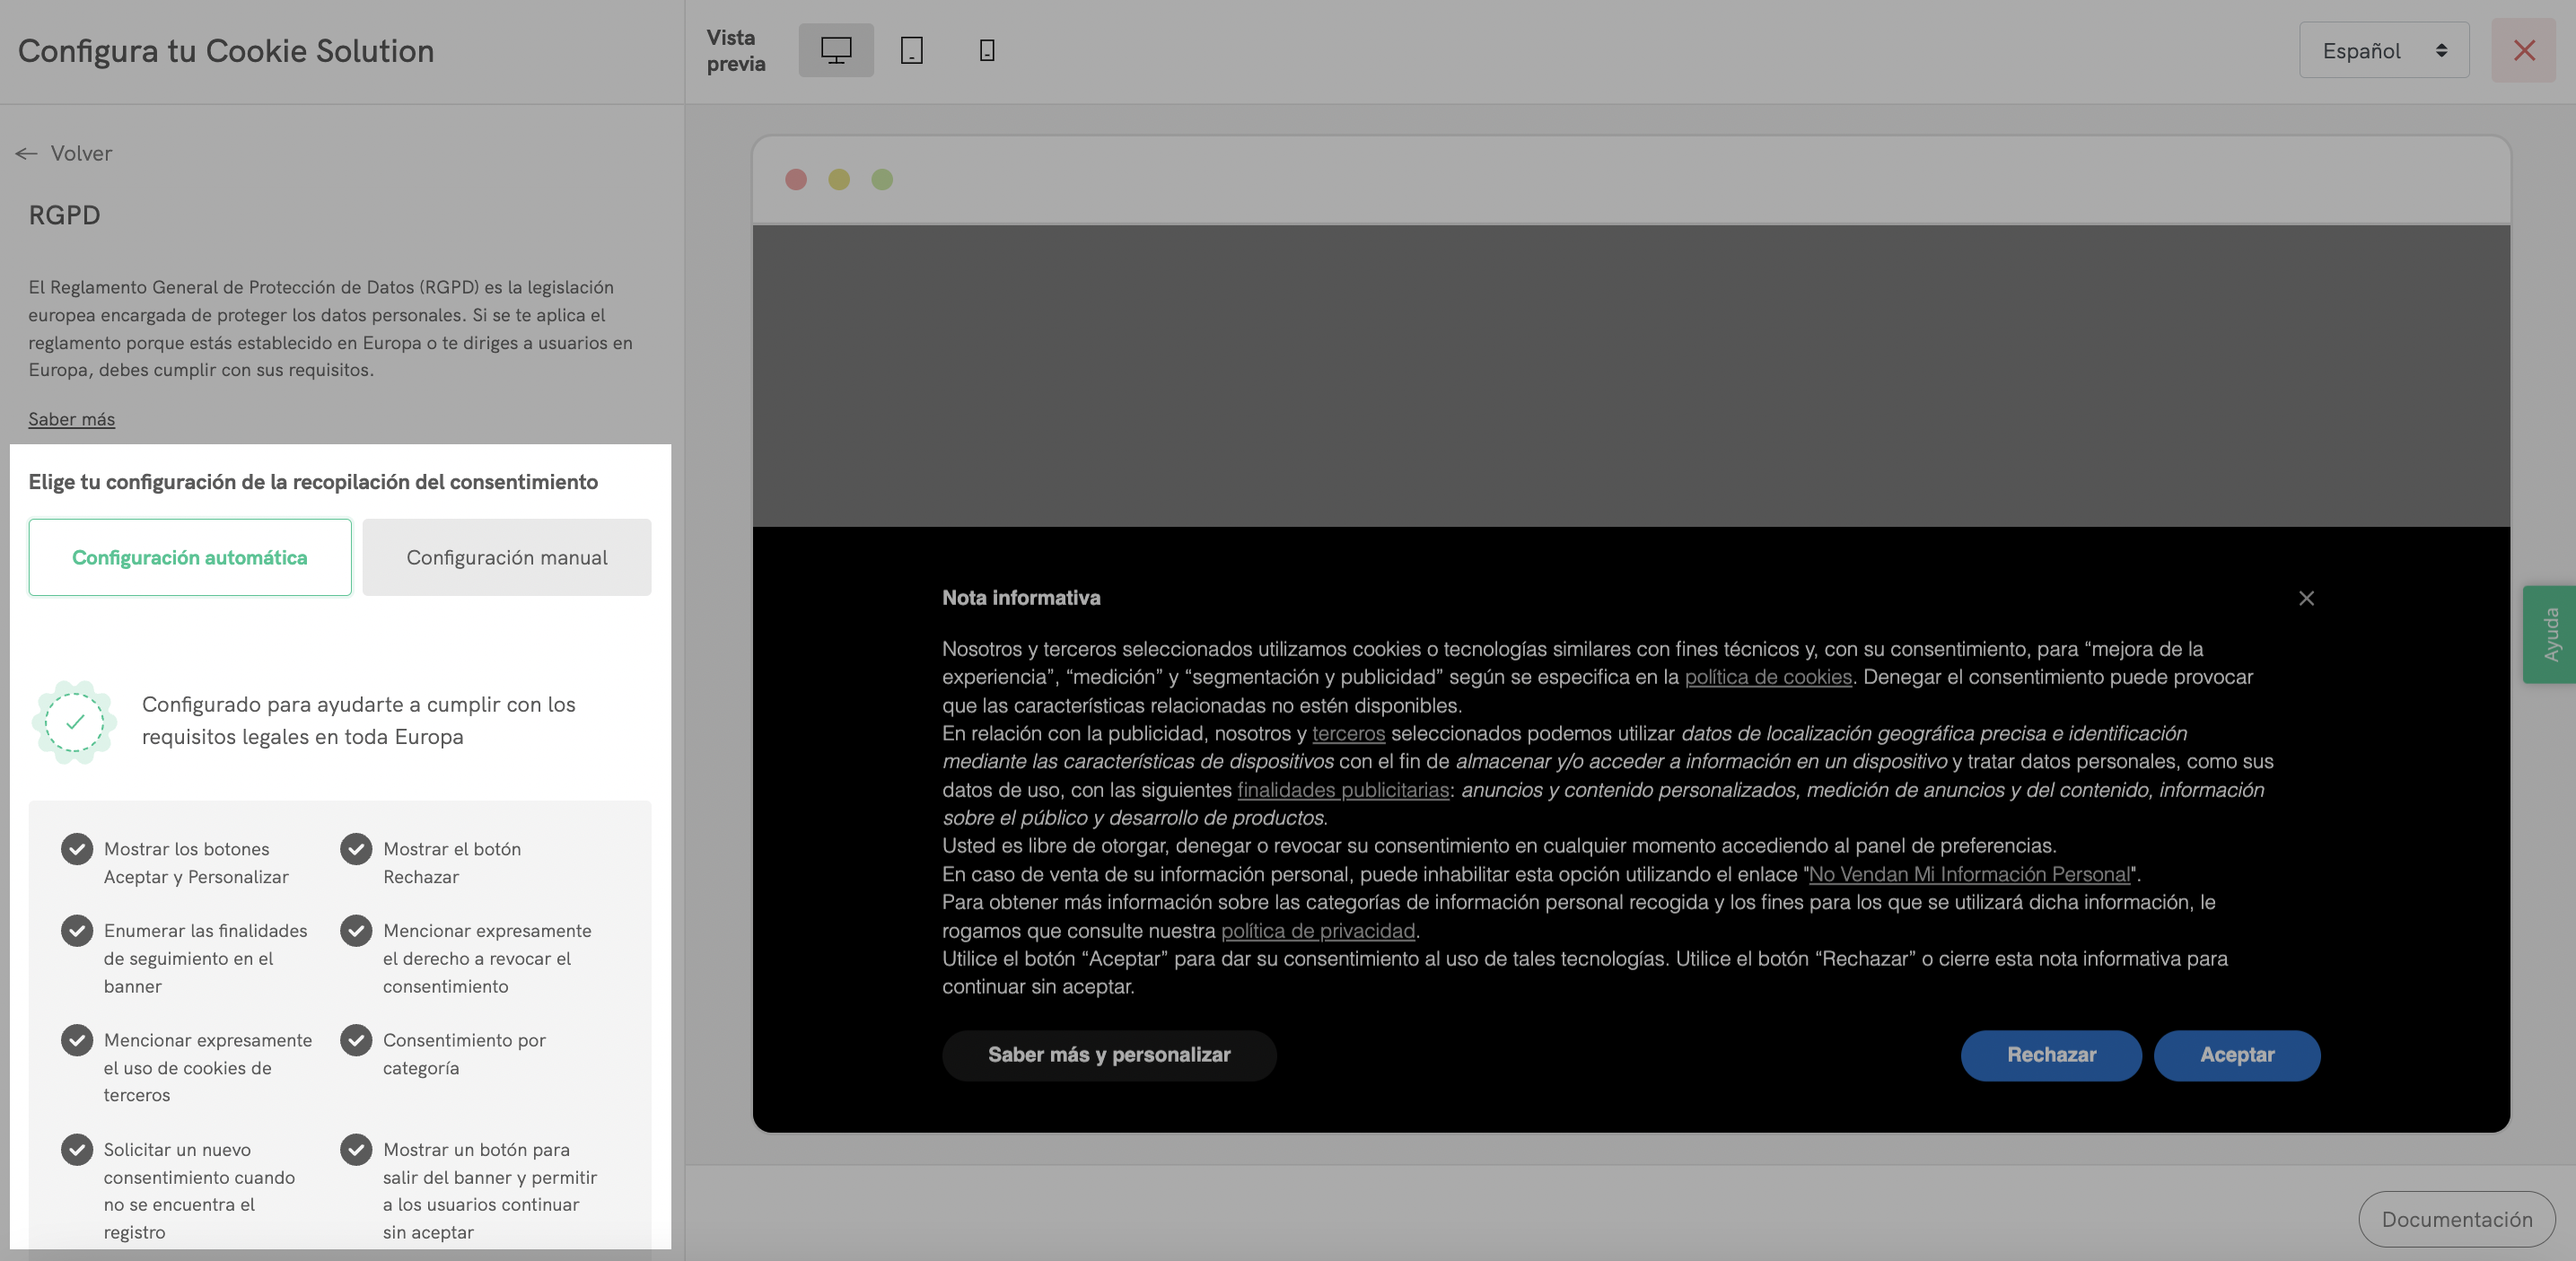This screenshot has height=1261, width=2576.
Task: Click checkmark beside Enumerar las finalidades
Action: (77, 930)
